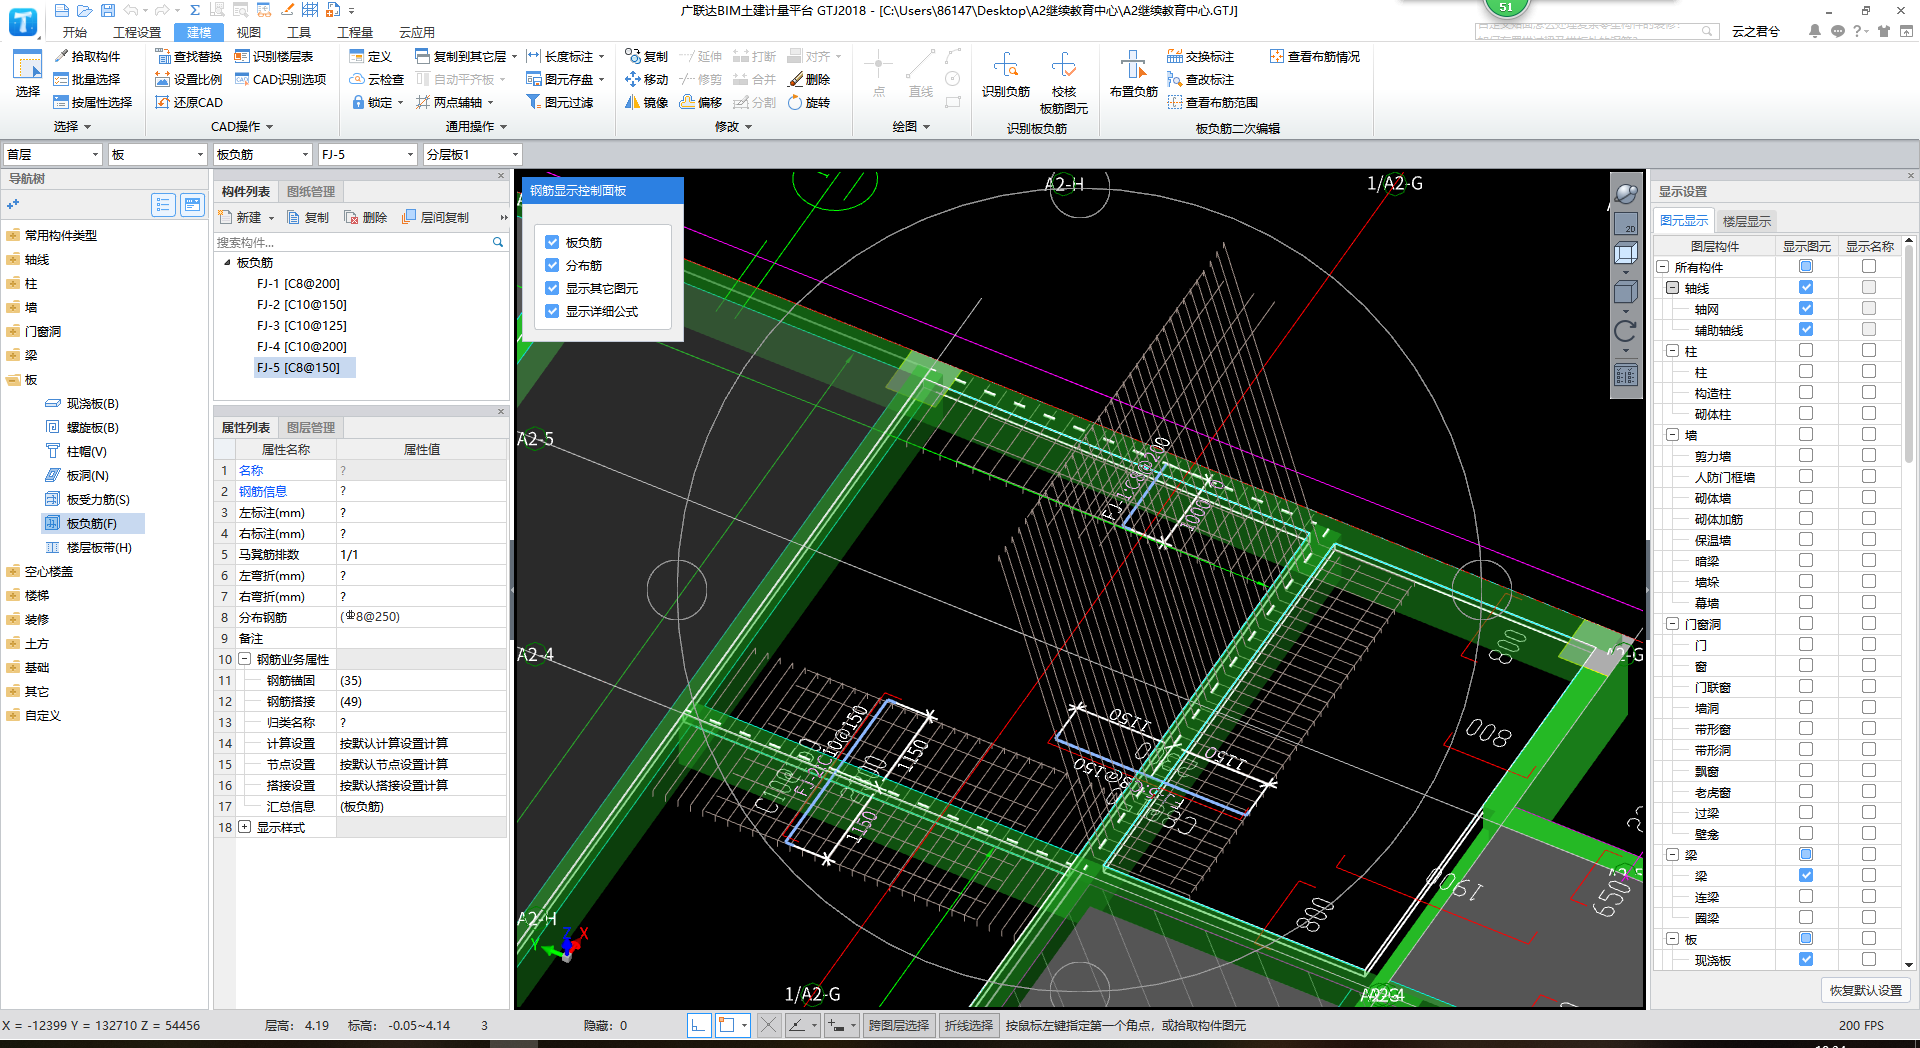Open the FJ-5 component dropdown
Viewport: 1920px width, 1048px height.
pyautogui.click(x=367, y=154)
